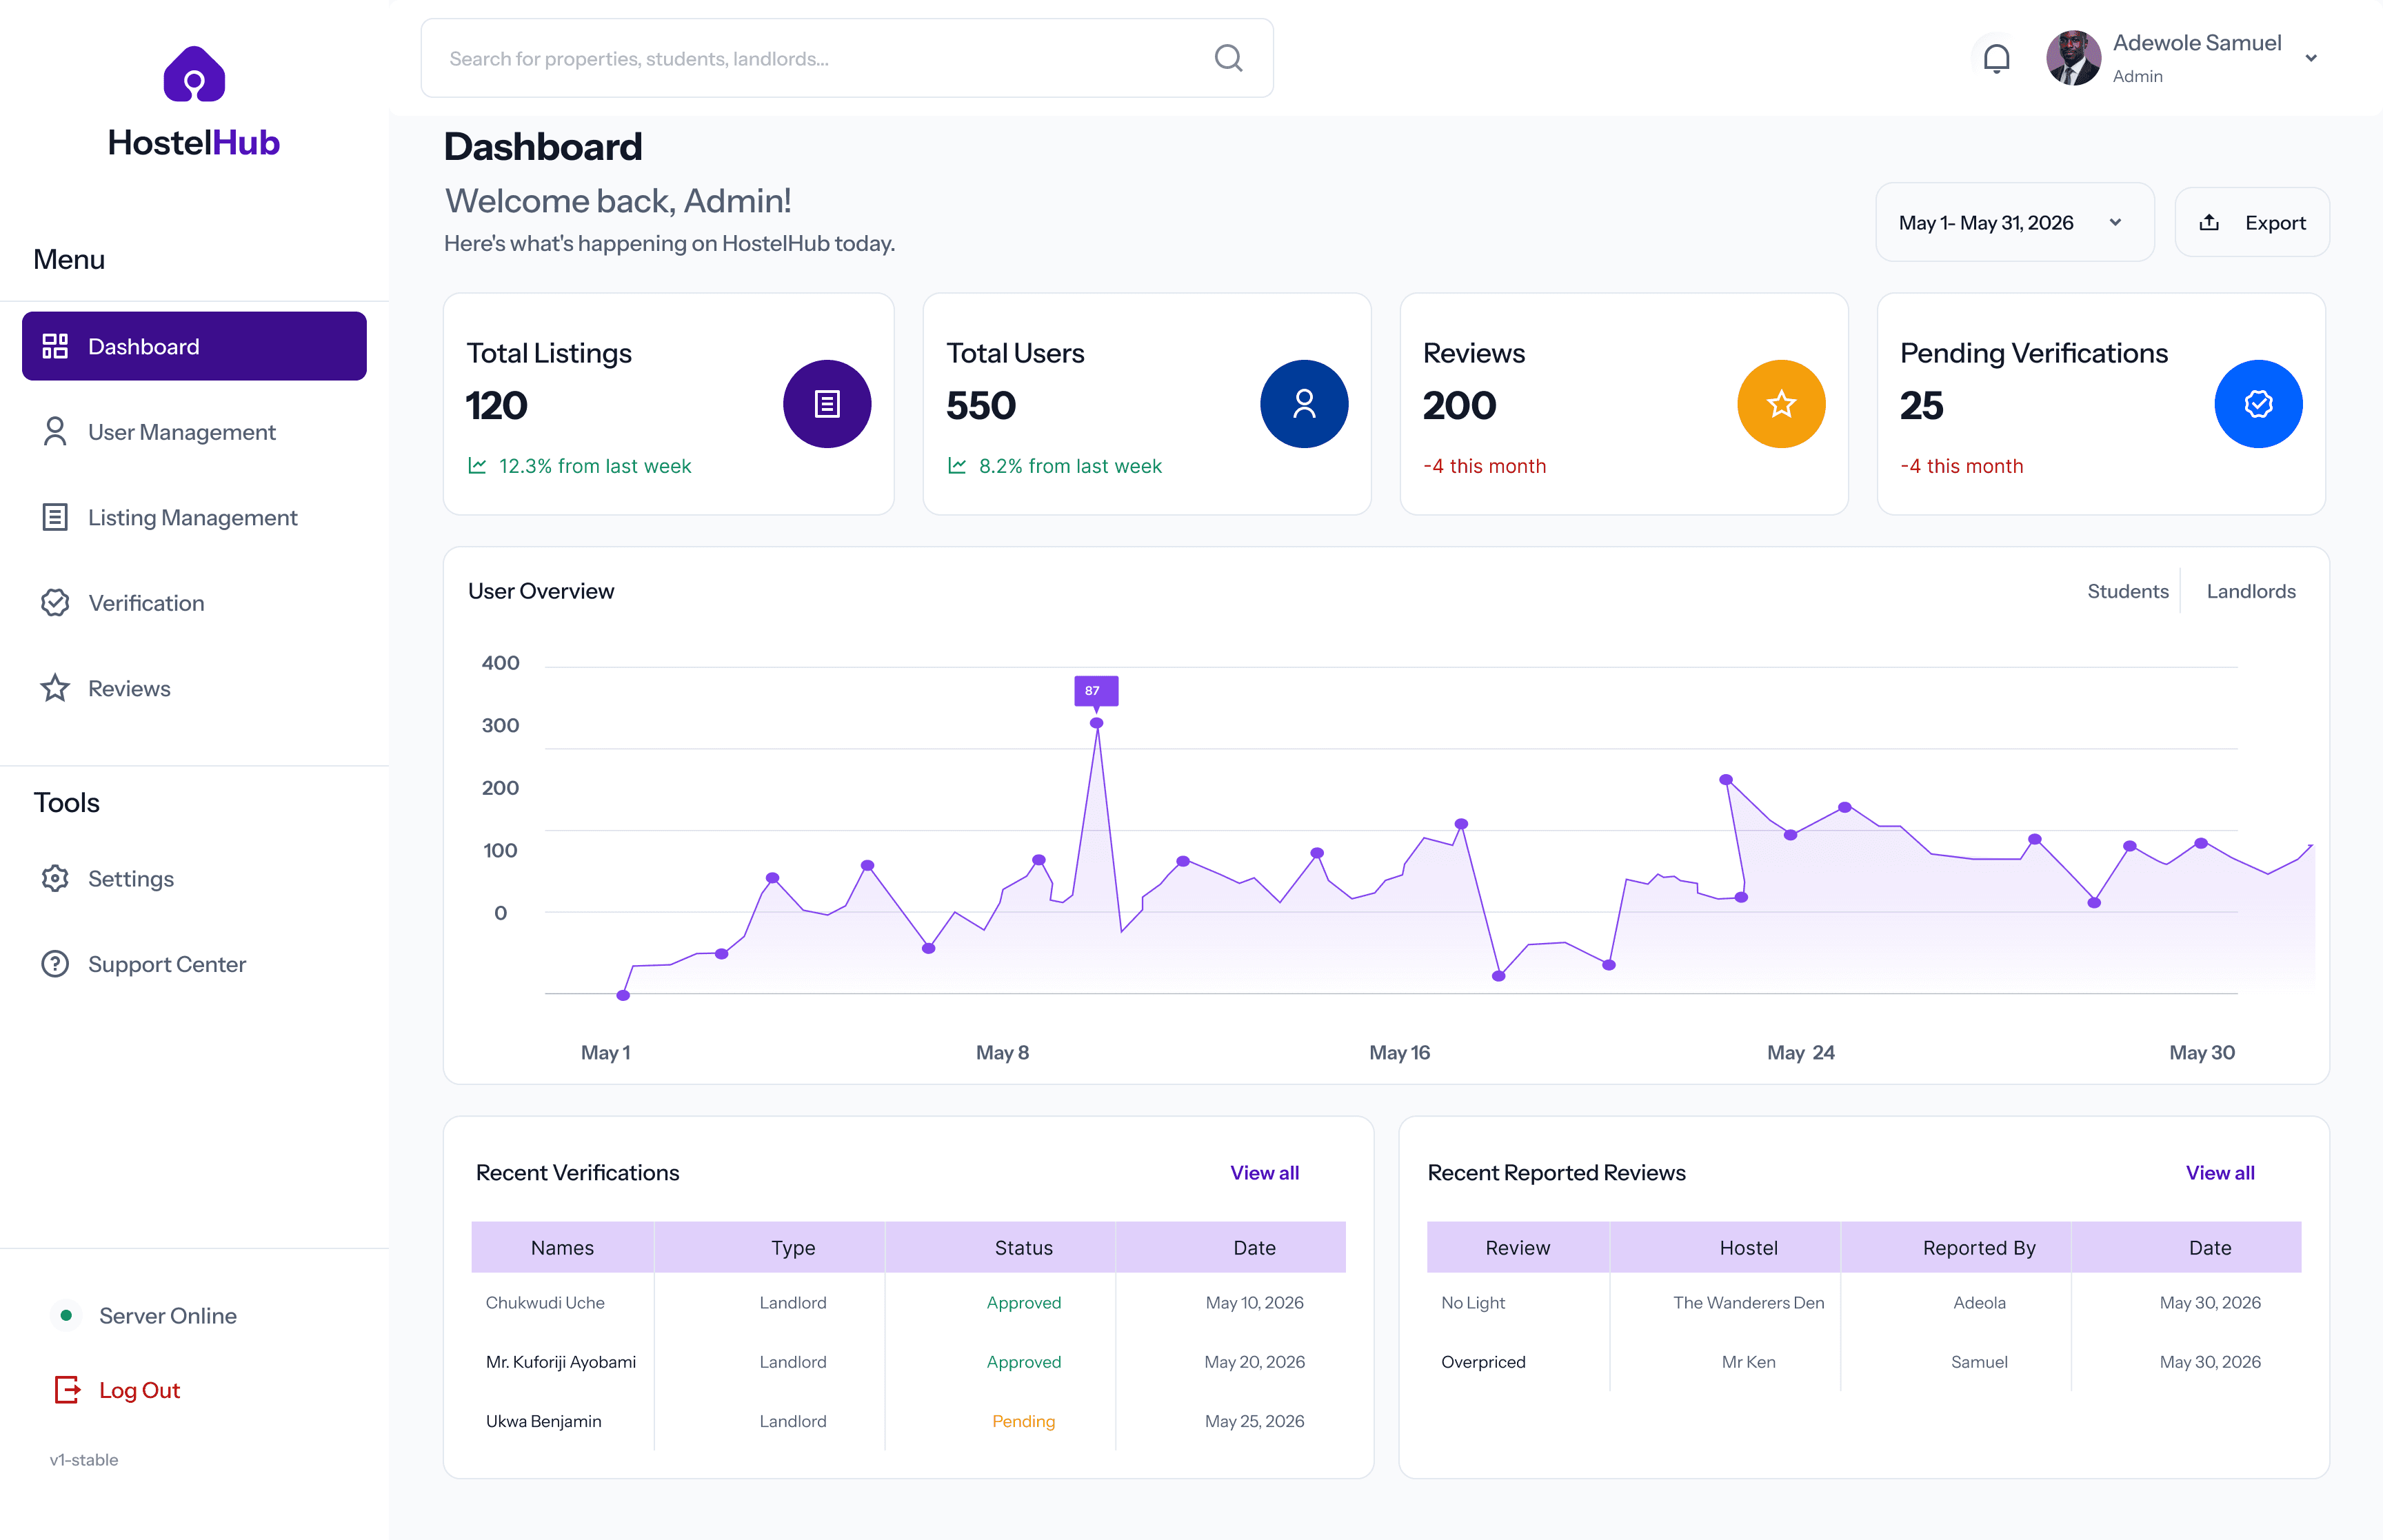Viewport: 2383px width, 1540px height.
Task: Click the Log Out text
Action: [139, 1390]
